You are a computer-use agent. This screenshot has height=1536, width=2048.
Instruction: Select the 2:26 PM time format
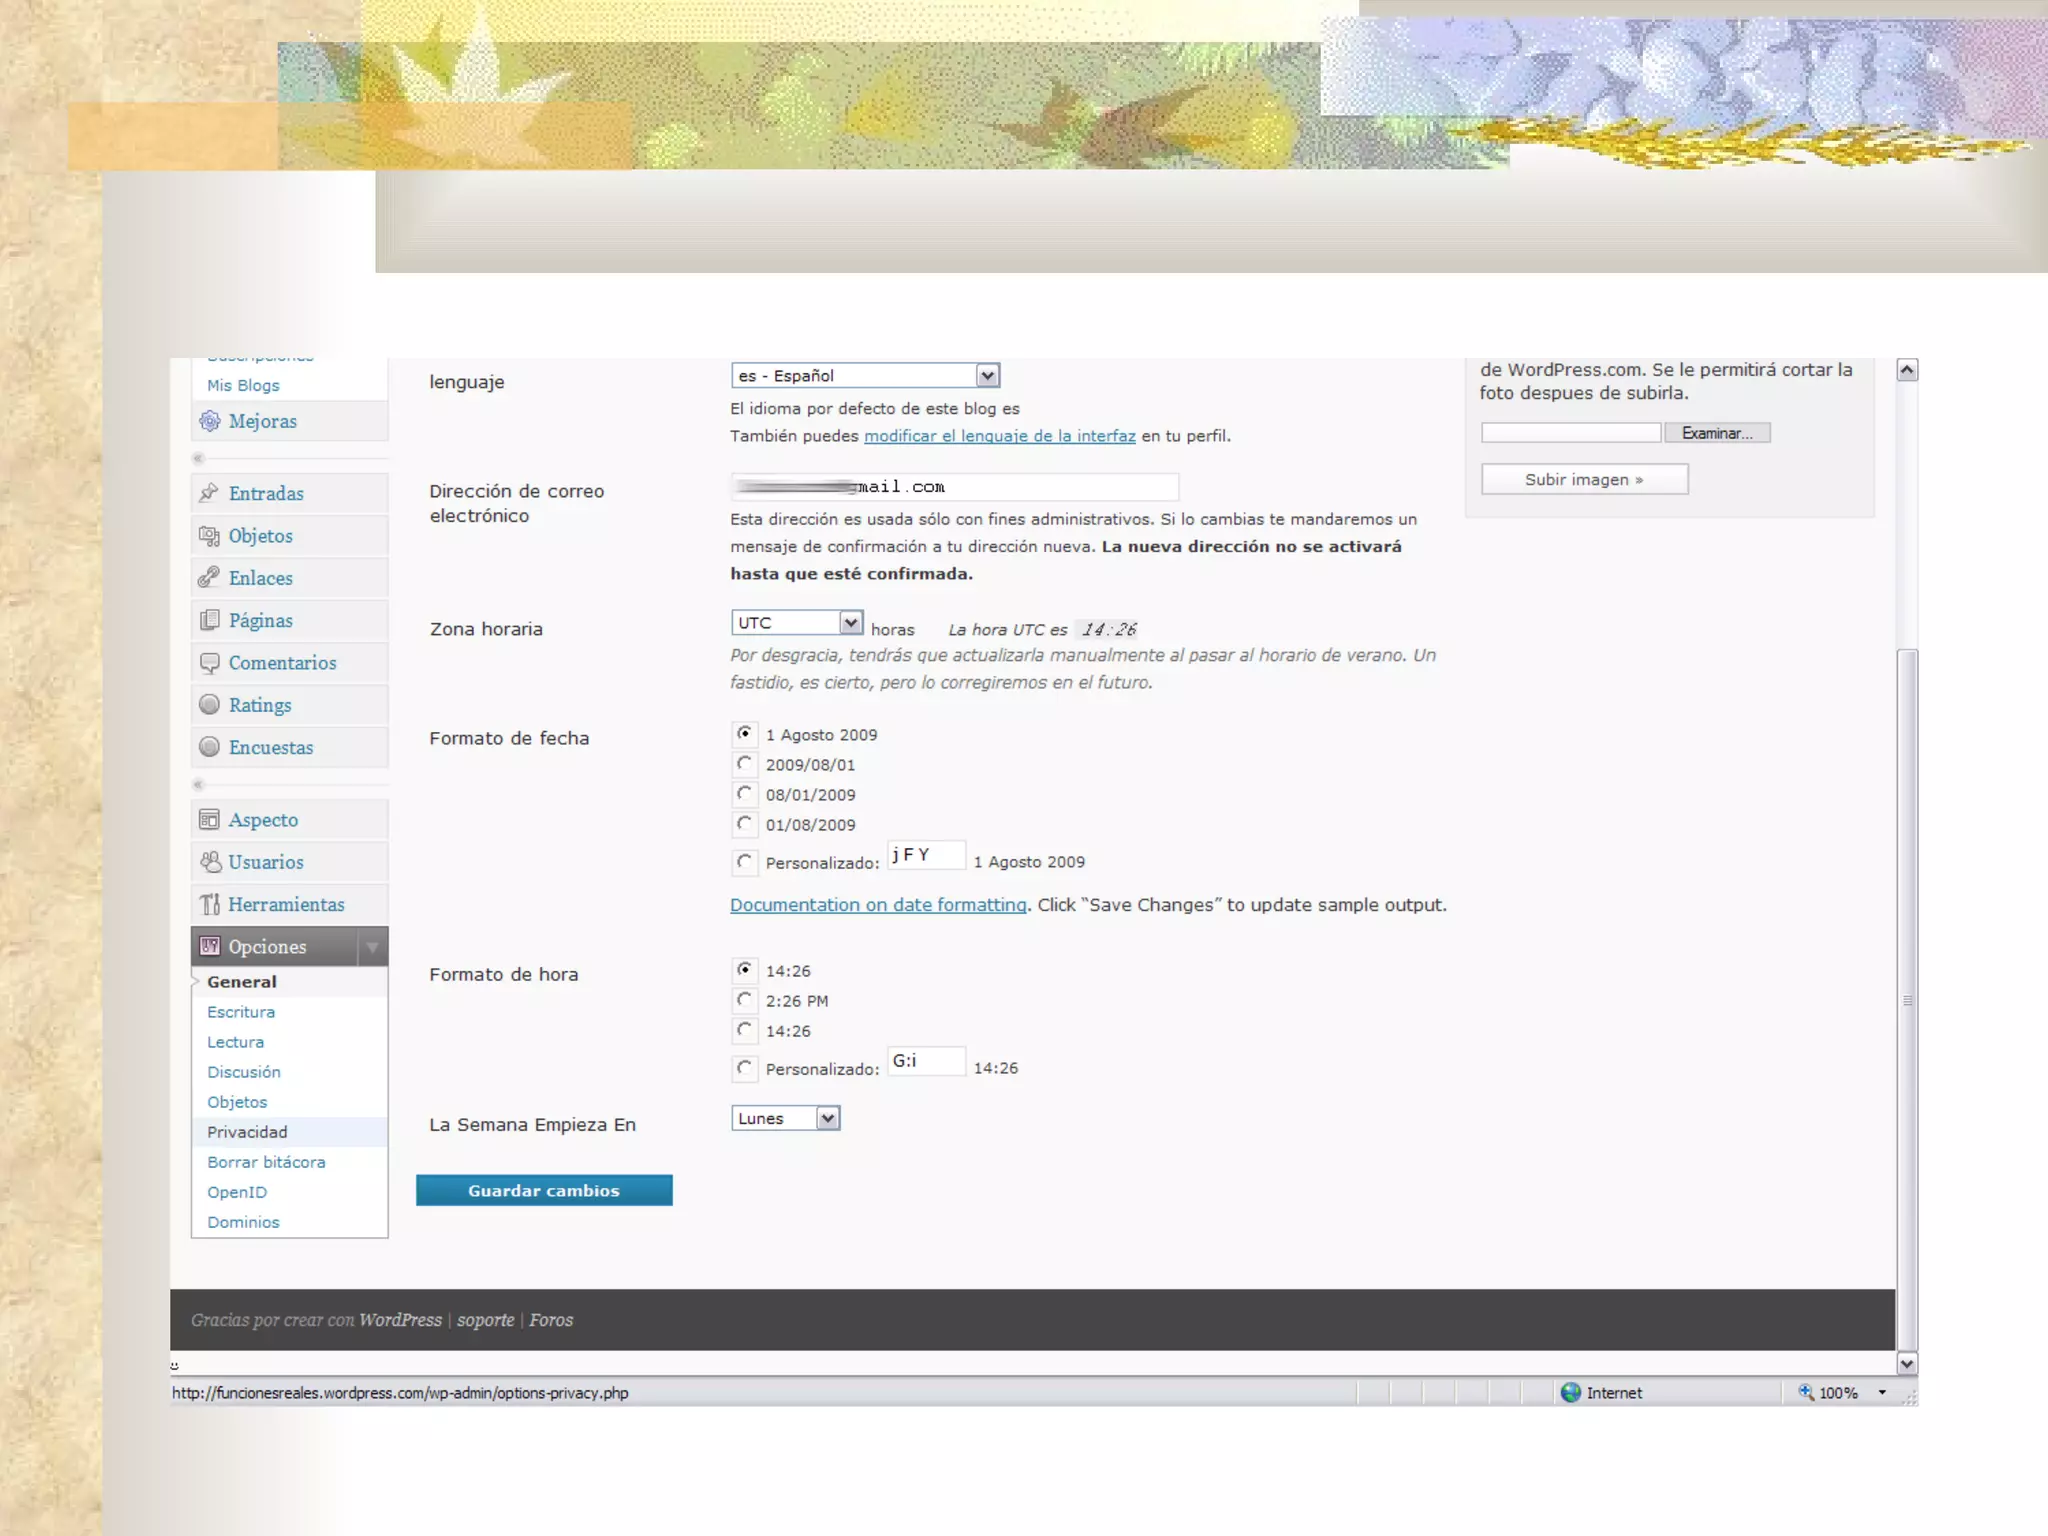click(x=744, y=1000)
